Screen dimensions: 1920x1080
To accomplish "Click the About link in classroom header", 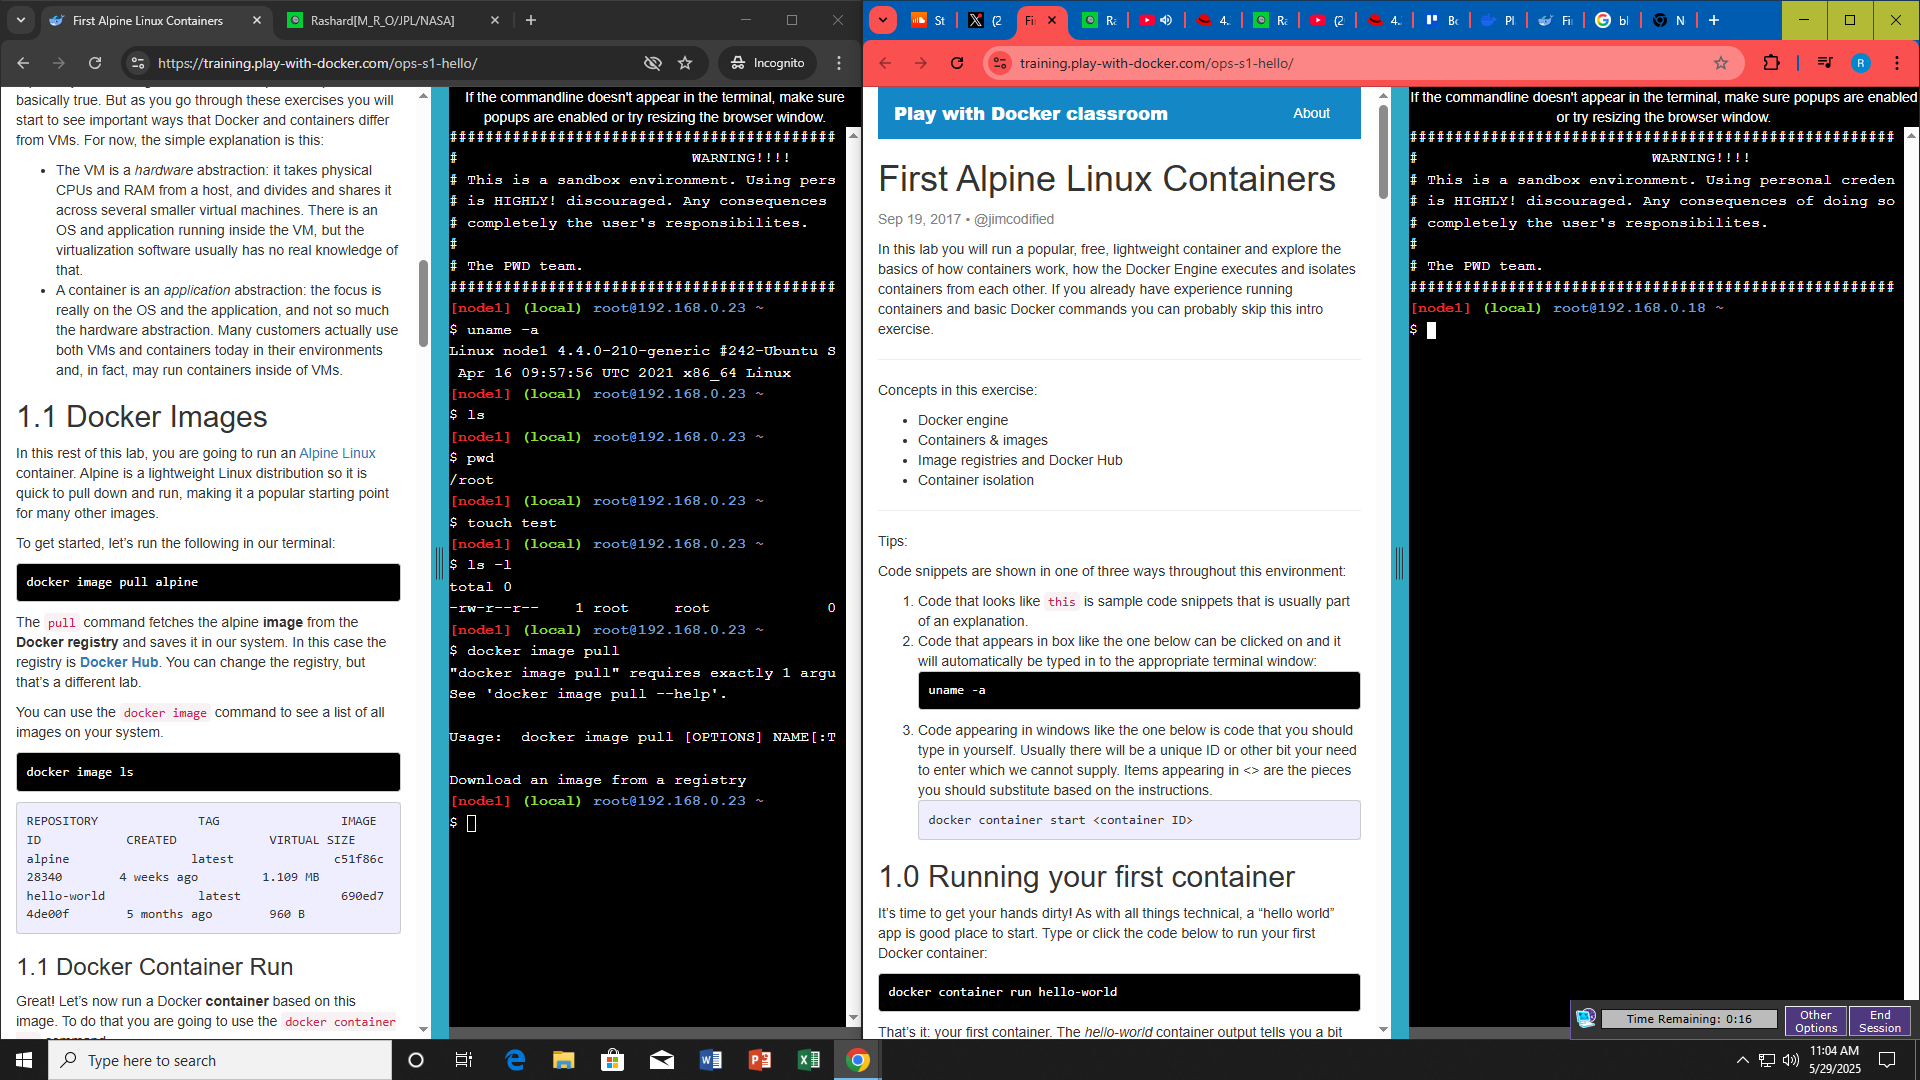I will pyautogui.click(x=1311, y=113).
